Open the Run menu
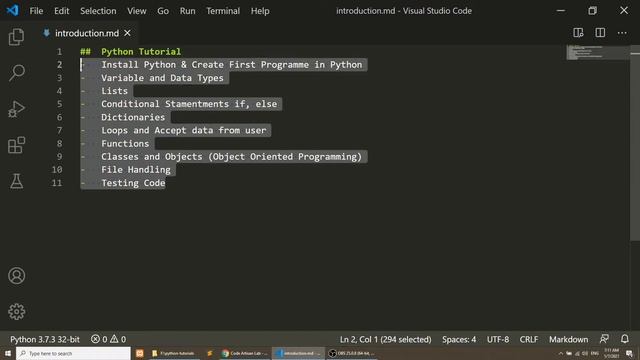Viewport: 640px width, 360px height. [187, 11]
